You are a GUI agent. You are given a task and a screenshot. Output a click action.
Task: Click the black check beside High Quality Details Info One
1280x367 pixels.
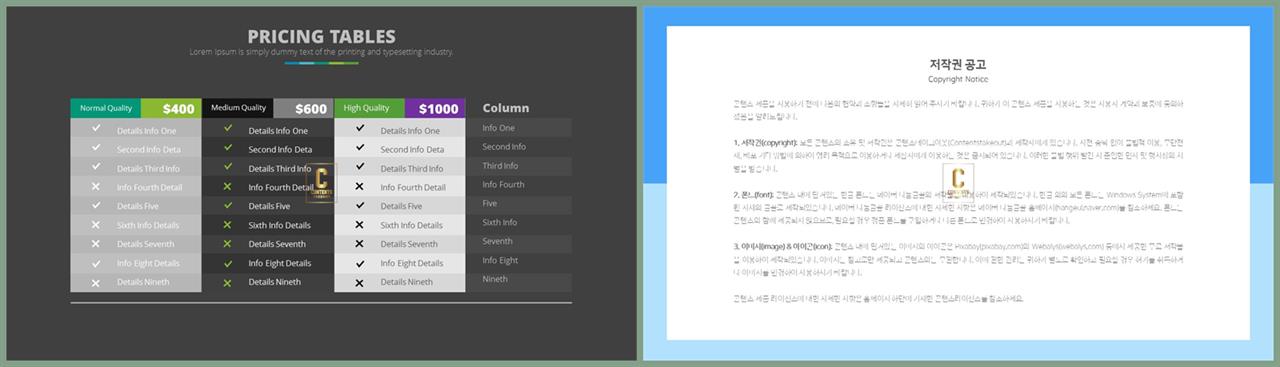pyautogui.click(x=360, y=129)
